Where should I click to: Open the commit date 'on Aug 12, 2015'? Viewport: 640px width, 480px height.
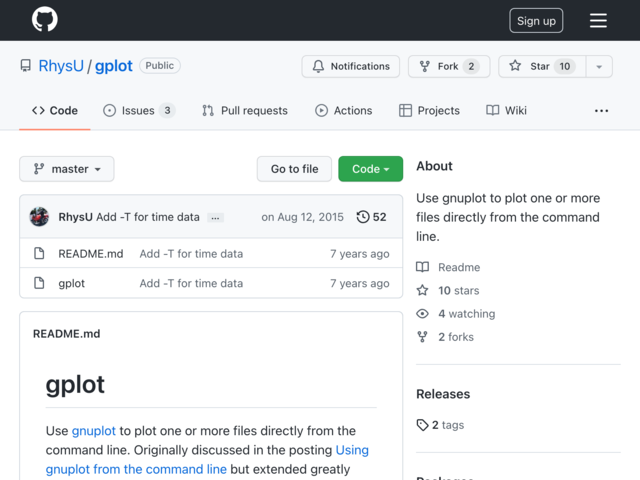[x=302, y=217]
